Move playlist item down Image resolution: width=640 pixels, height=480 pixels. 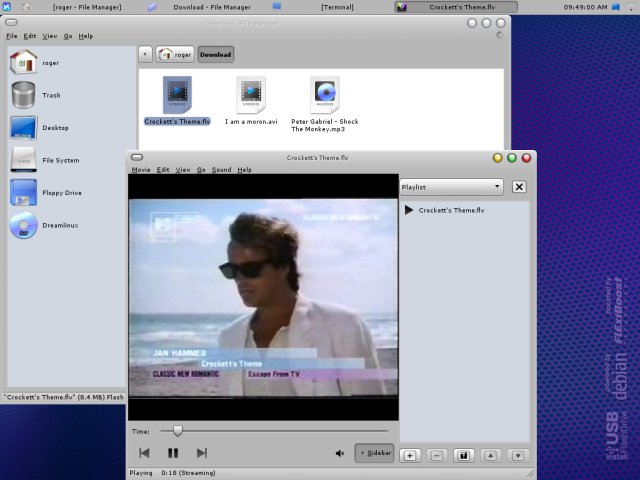point(518,456)
